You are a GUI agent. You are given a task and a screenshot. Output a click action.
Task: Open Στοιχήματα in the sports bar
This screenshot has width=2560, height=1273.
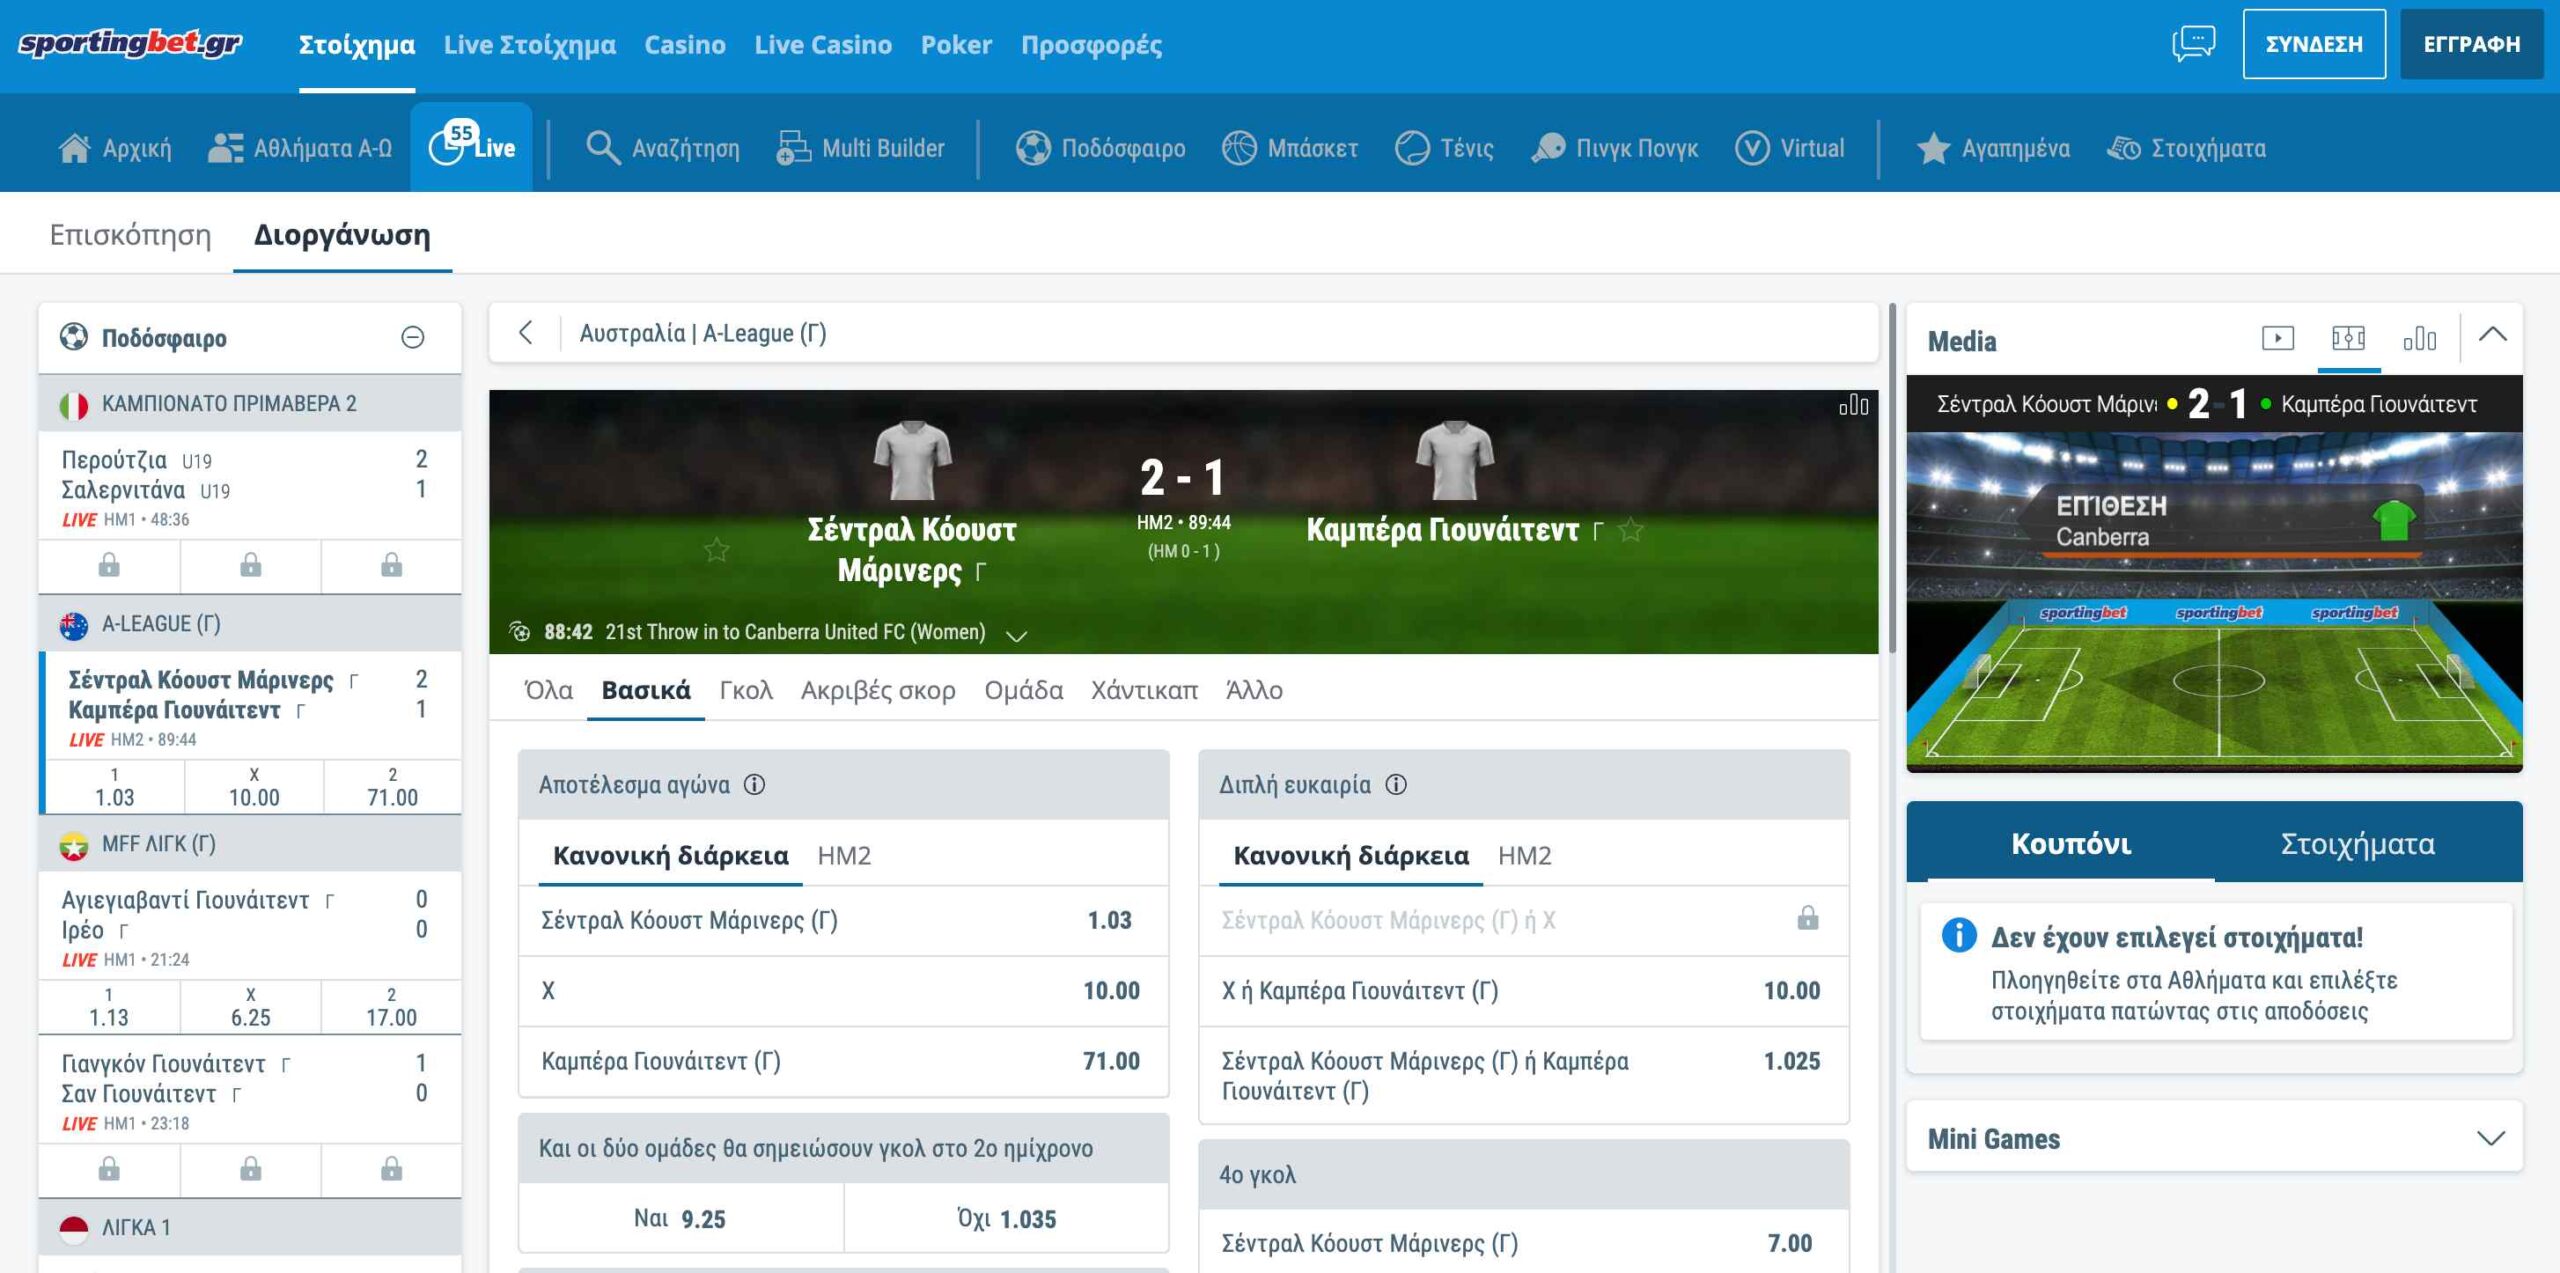tap(2186, 148)
